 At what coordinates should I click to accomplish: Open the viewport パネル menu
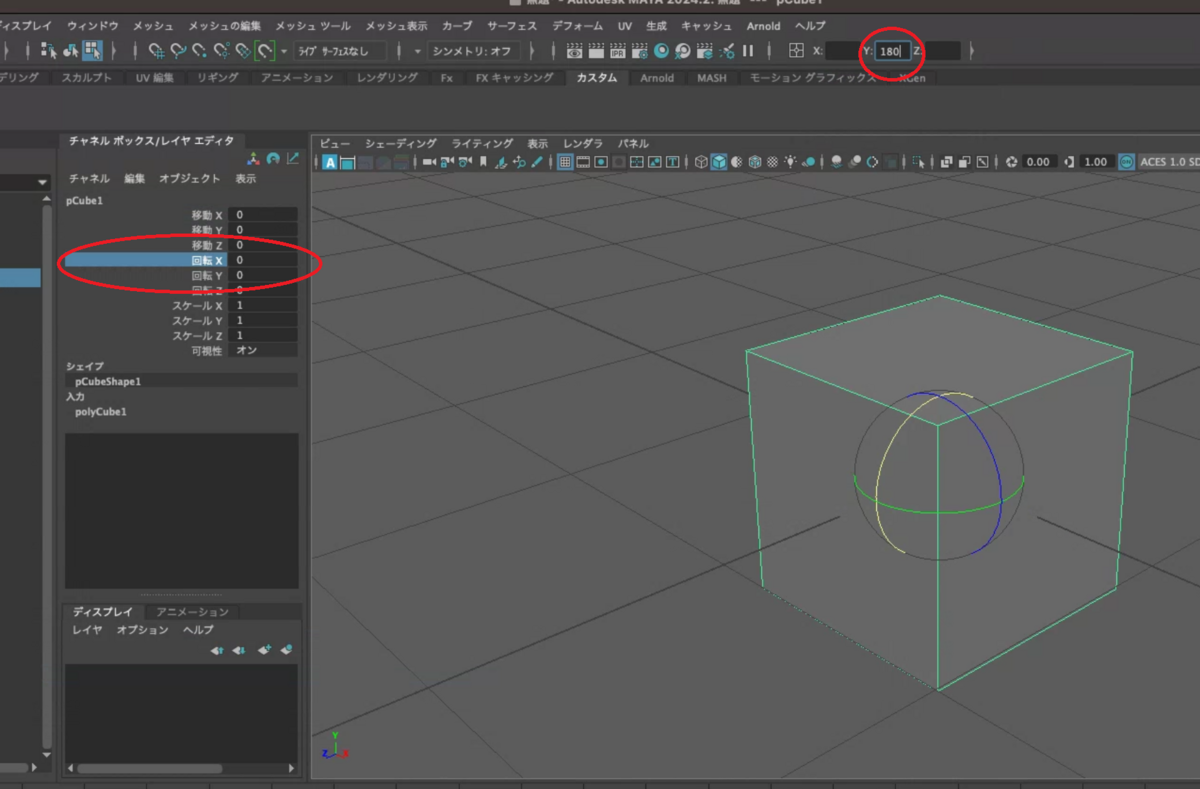coord(633,144)
